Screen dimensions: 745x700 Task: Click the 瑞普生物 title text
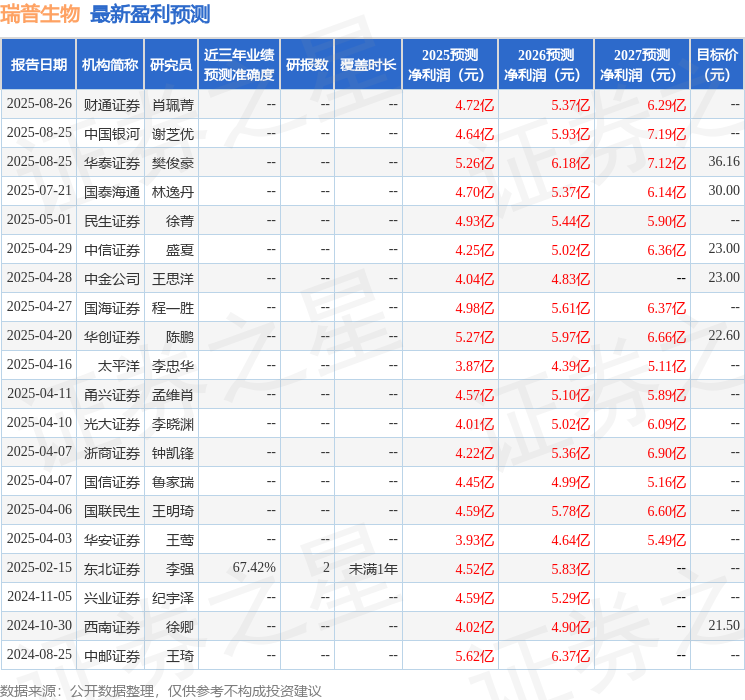point(40,14)
